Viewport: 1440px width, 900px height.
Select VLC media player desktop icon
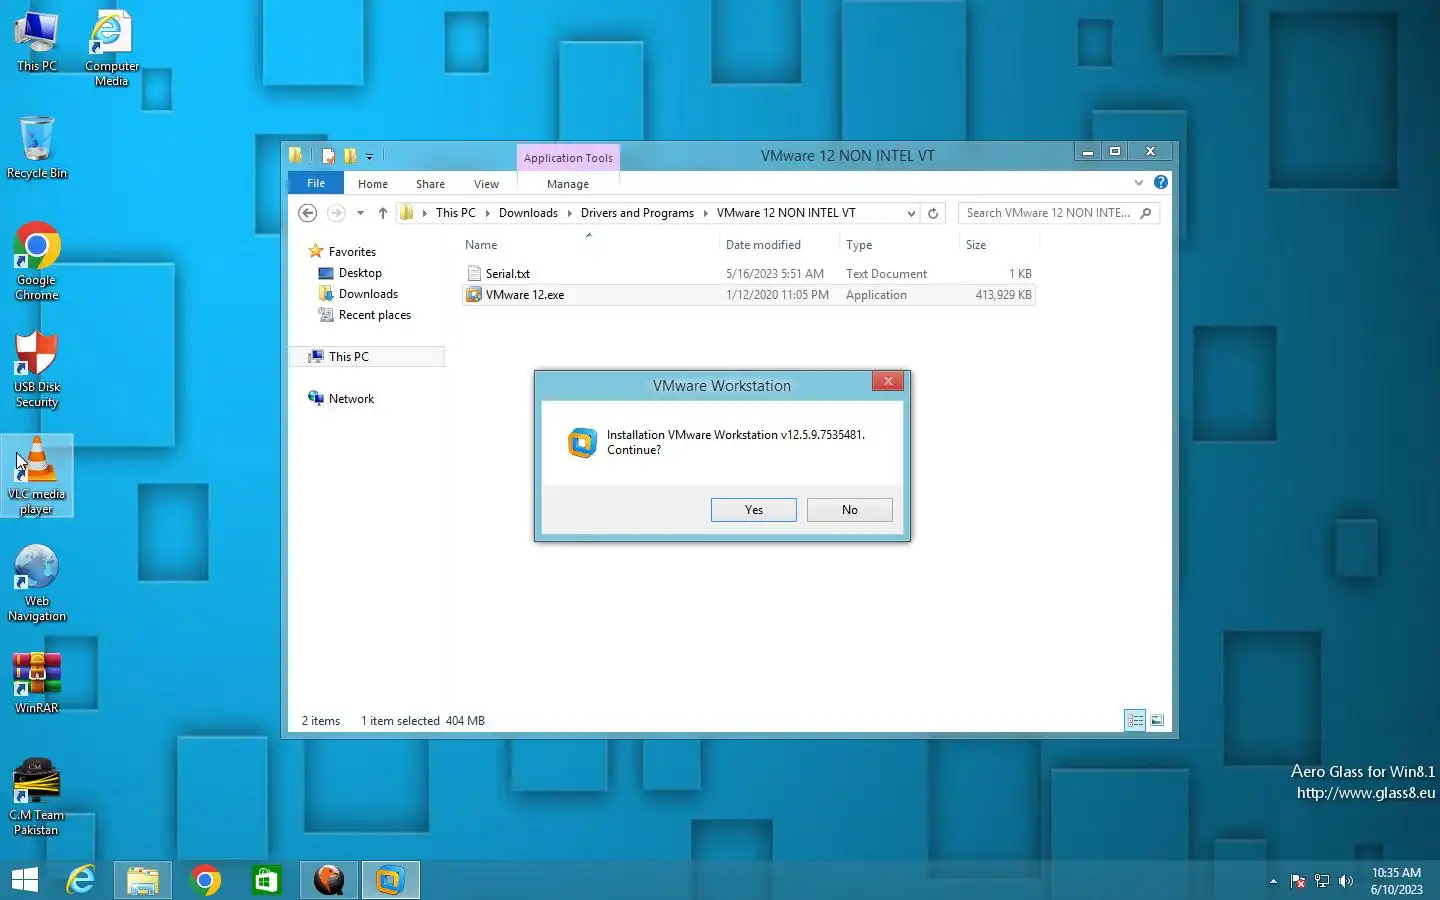[37, 476]
